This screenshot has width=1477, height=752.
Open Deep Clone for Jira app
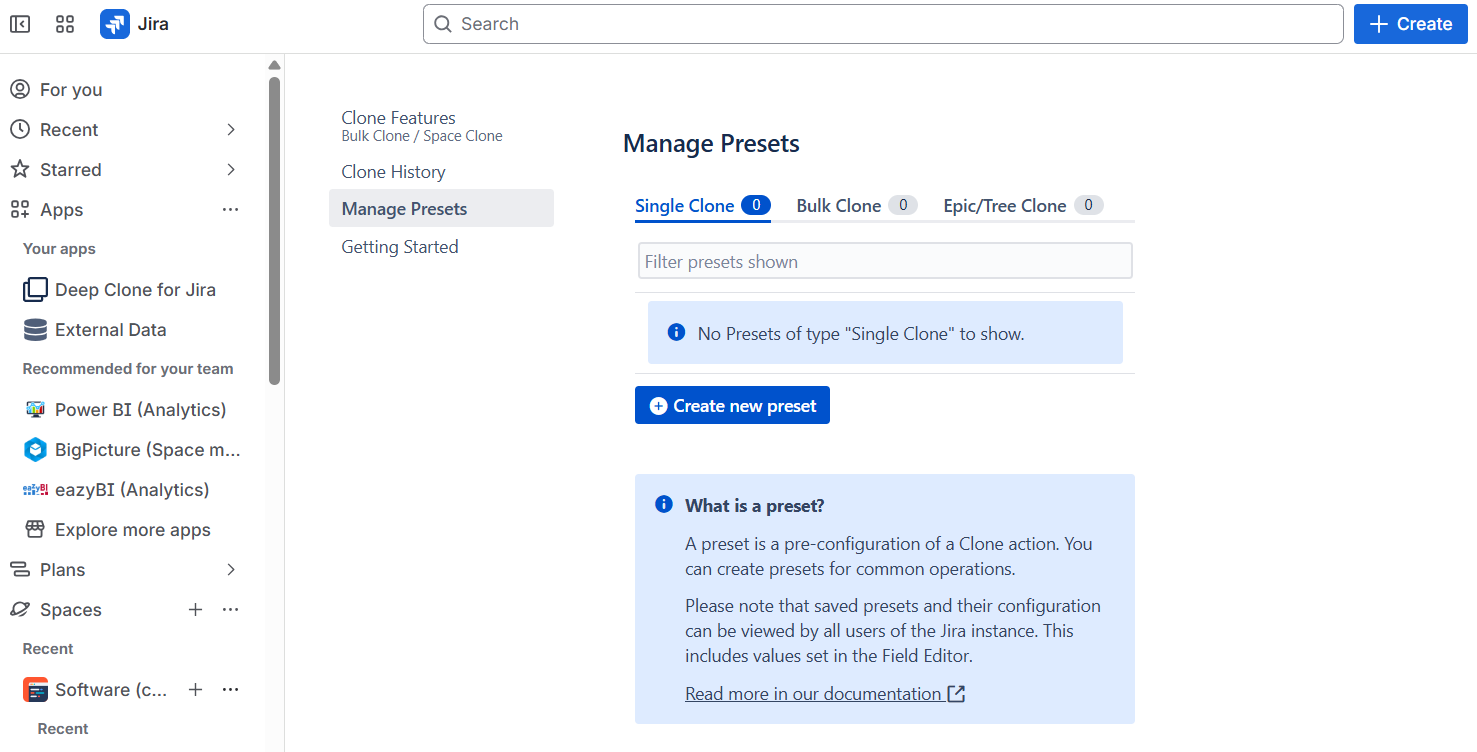[x=135, y=290]
